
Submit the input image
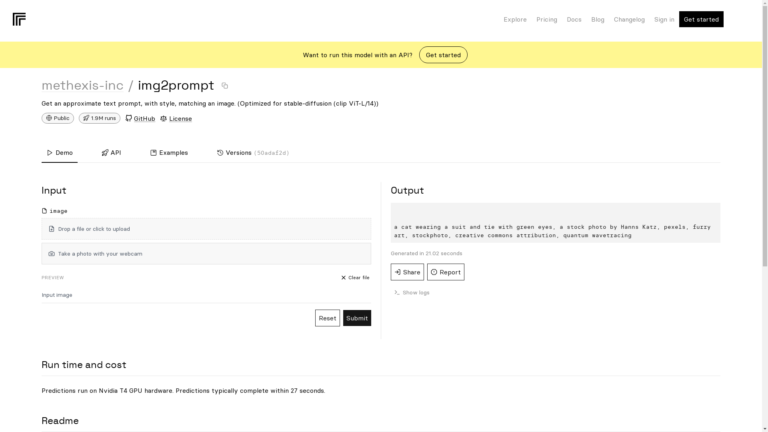tap(357, 318)
